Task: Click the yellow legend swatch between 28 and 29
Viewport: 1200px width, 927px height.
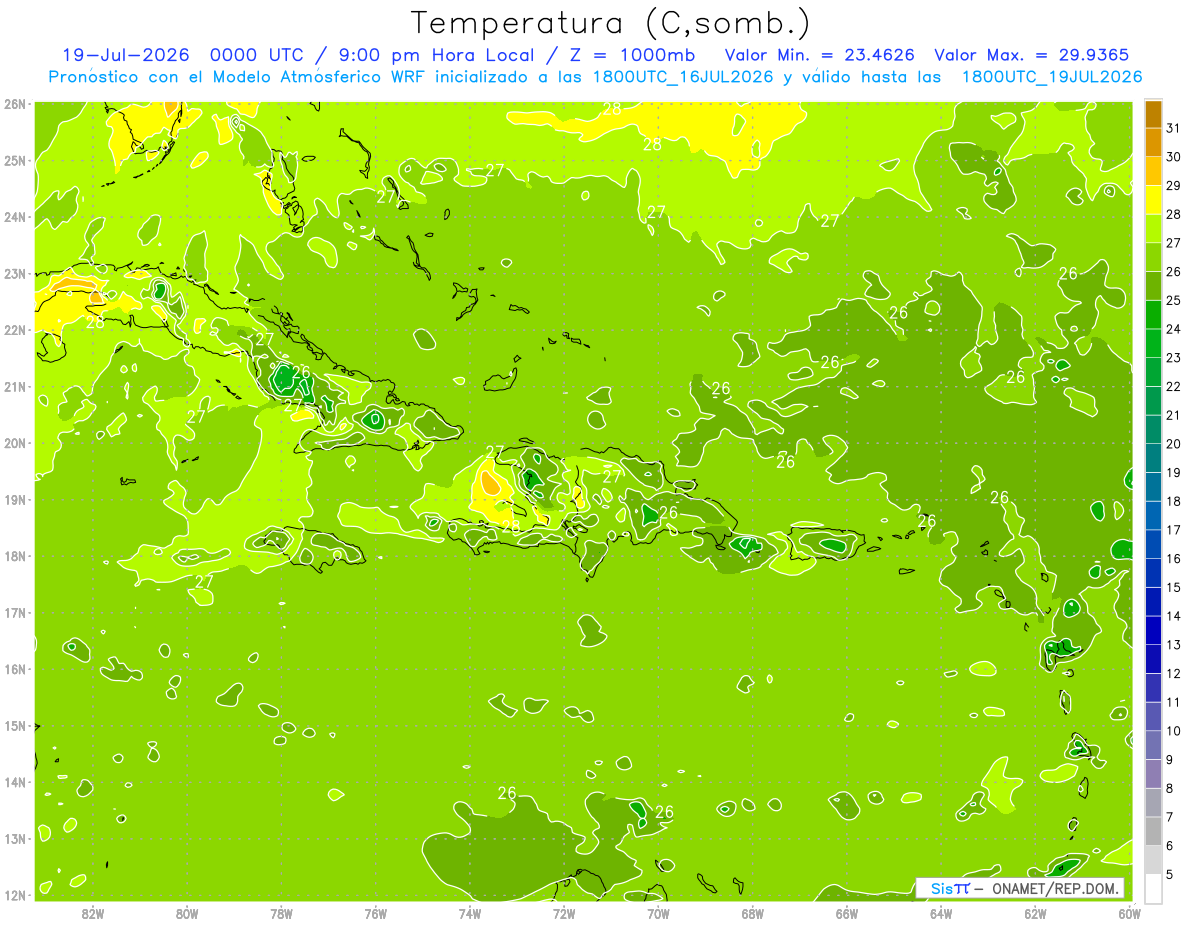Action: pyautogui.click(x=1153, y=200)
